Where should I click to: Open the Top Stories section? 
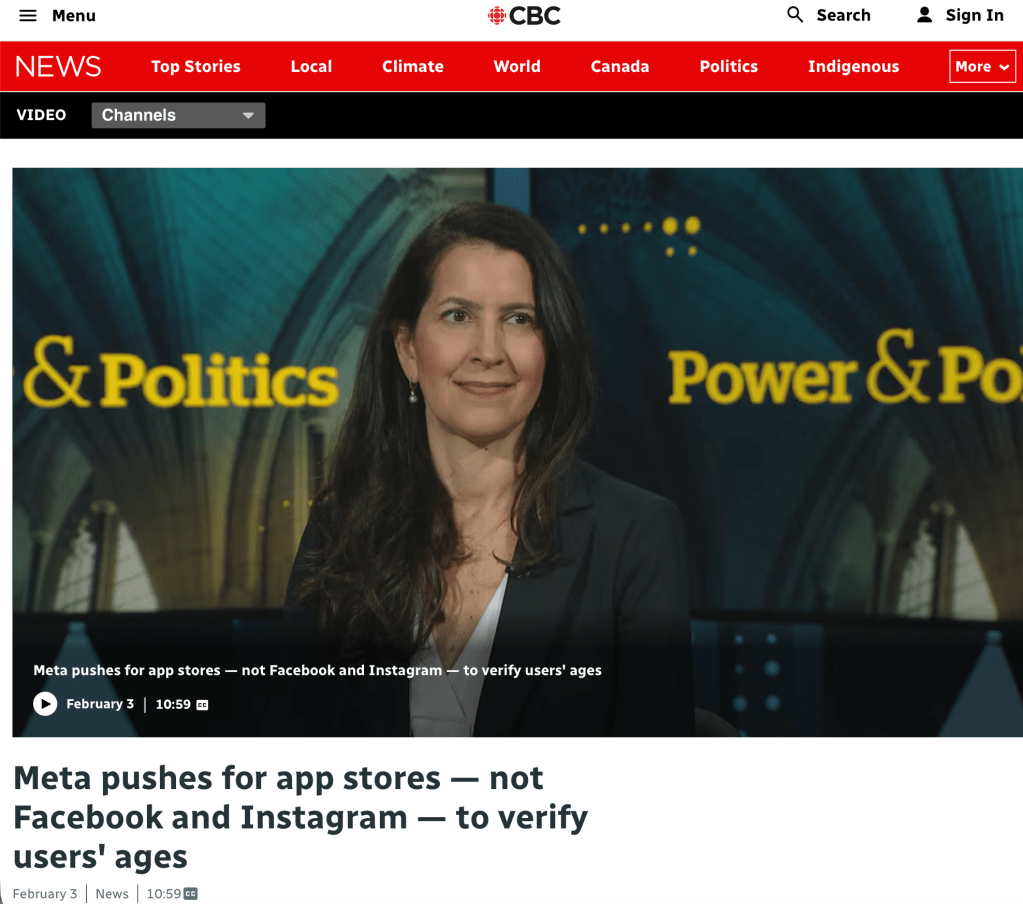click(196, 67)
